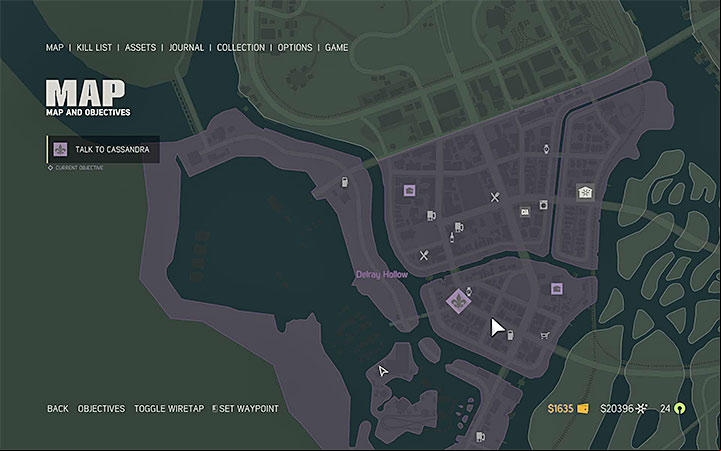Select the safehouse icon on the eastern district

[585, 192]
